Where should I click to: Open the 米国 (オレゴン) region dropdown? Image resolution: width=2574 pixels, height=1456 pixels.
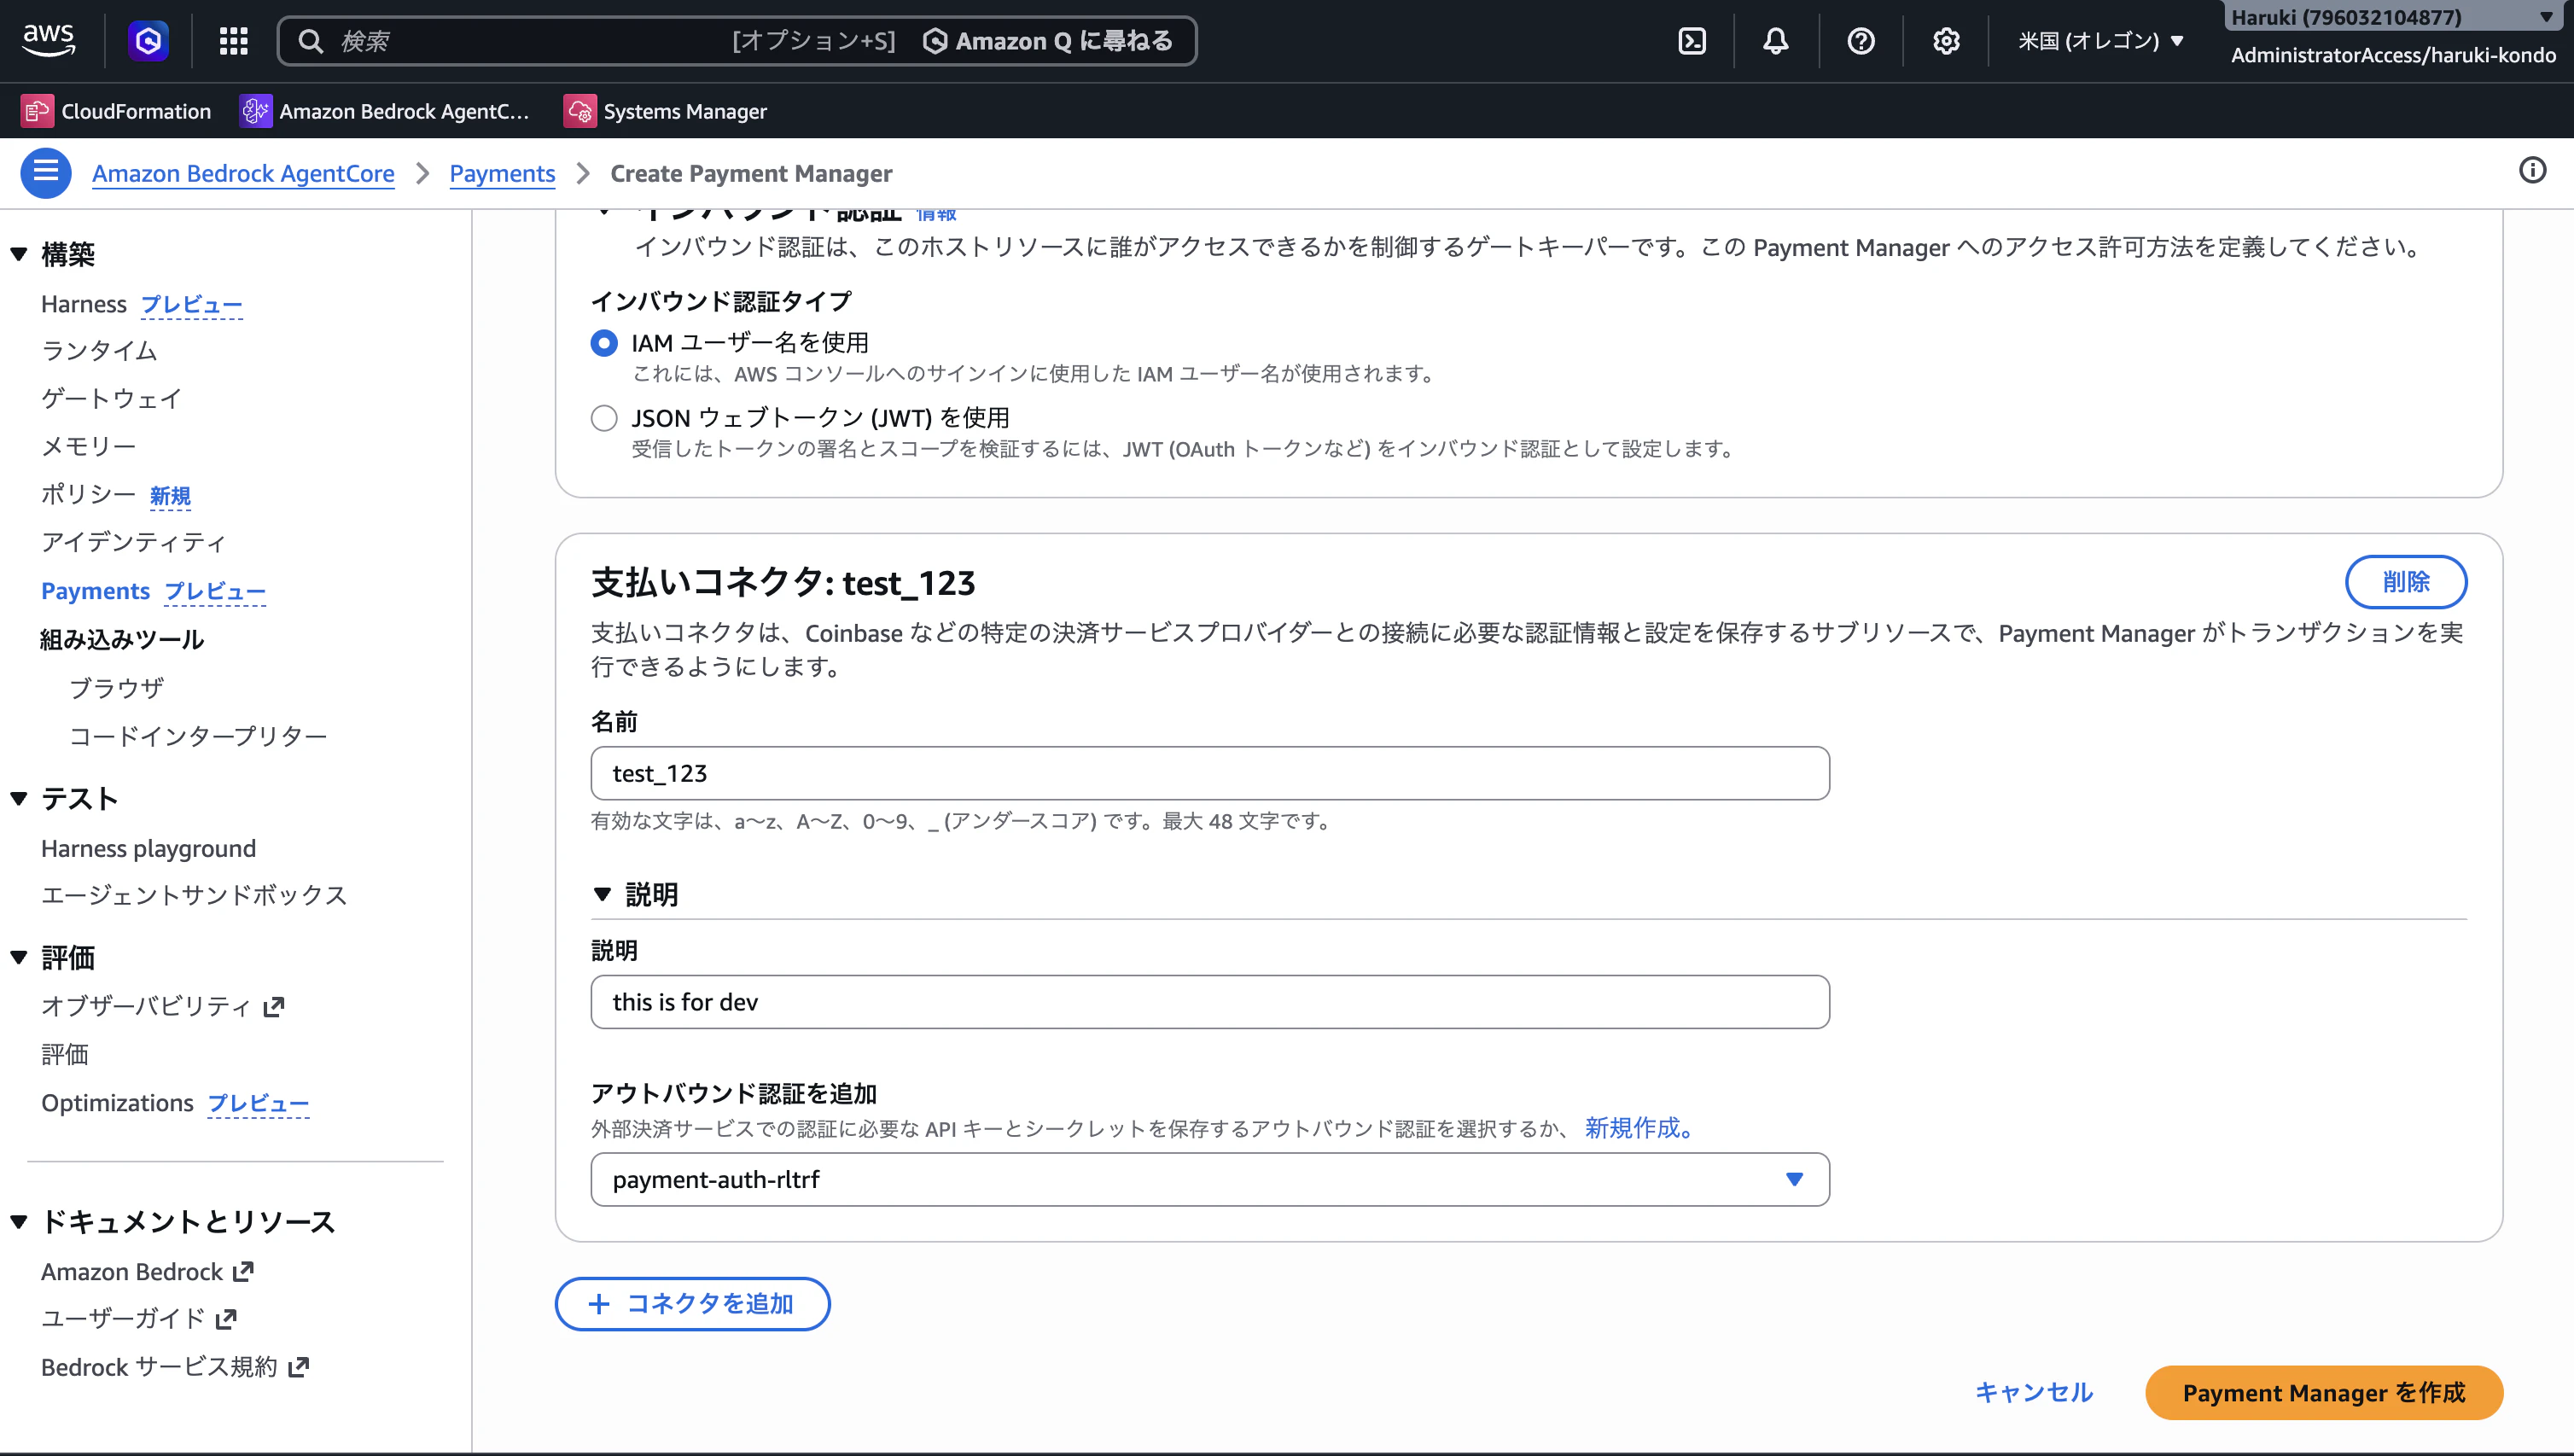click(2101, 41)
